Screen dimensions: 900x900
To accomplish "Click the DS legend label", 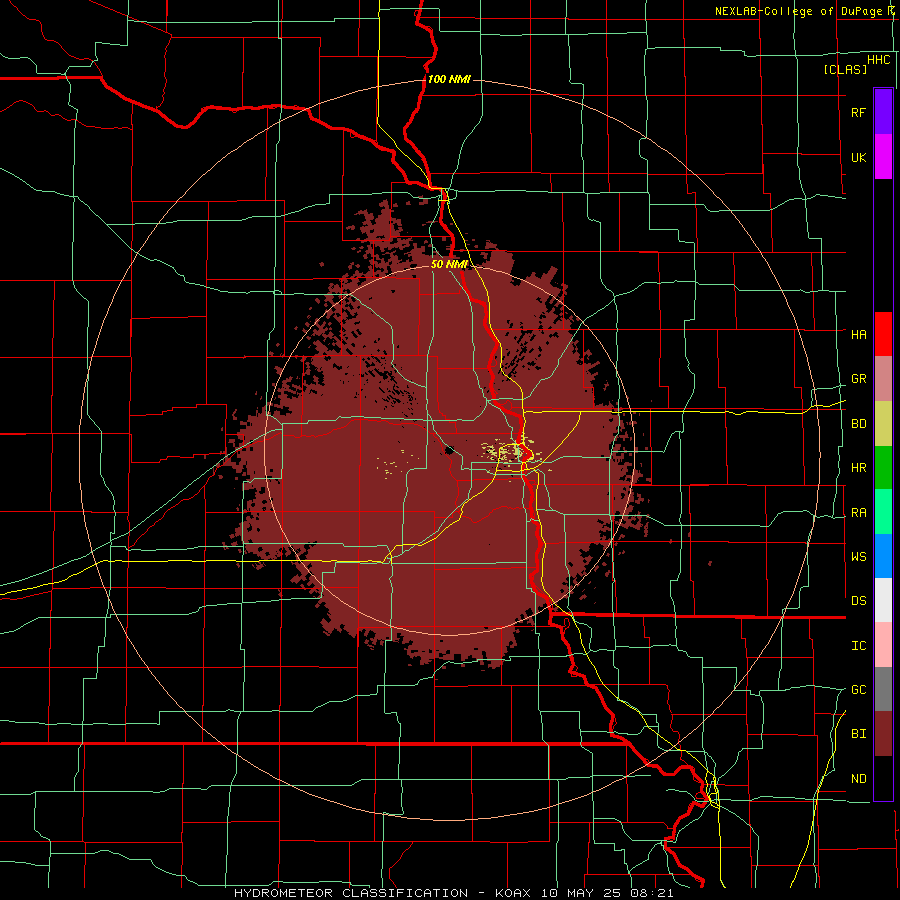I will tap(858, 600).
